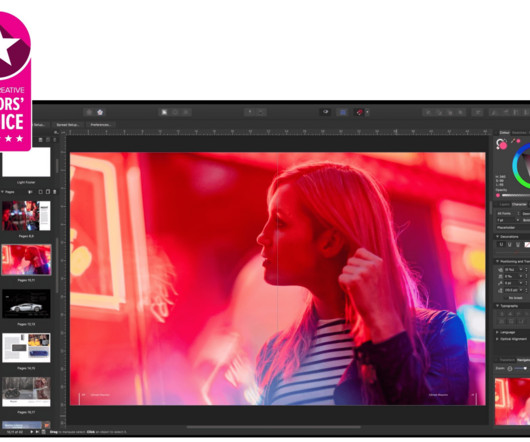Adjust the Navigator zoom slider
The image size is (530, 442).
pos(522,368)
